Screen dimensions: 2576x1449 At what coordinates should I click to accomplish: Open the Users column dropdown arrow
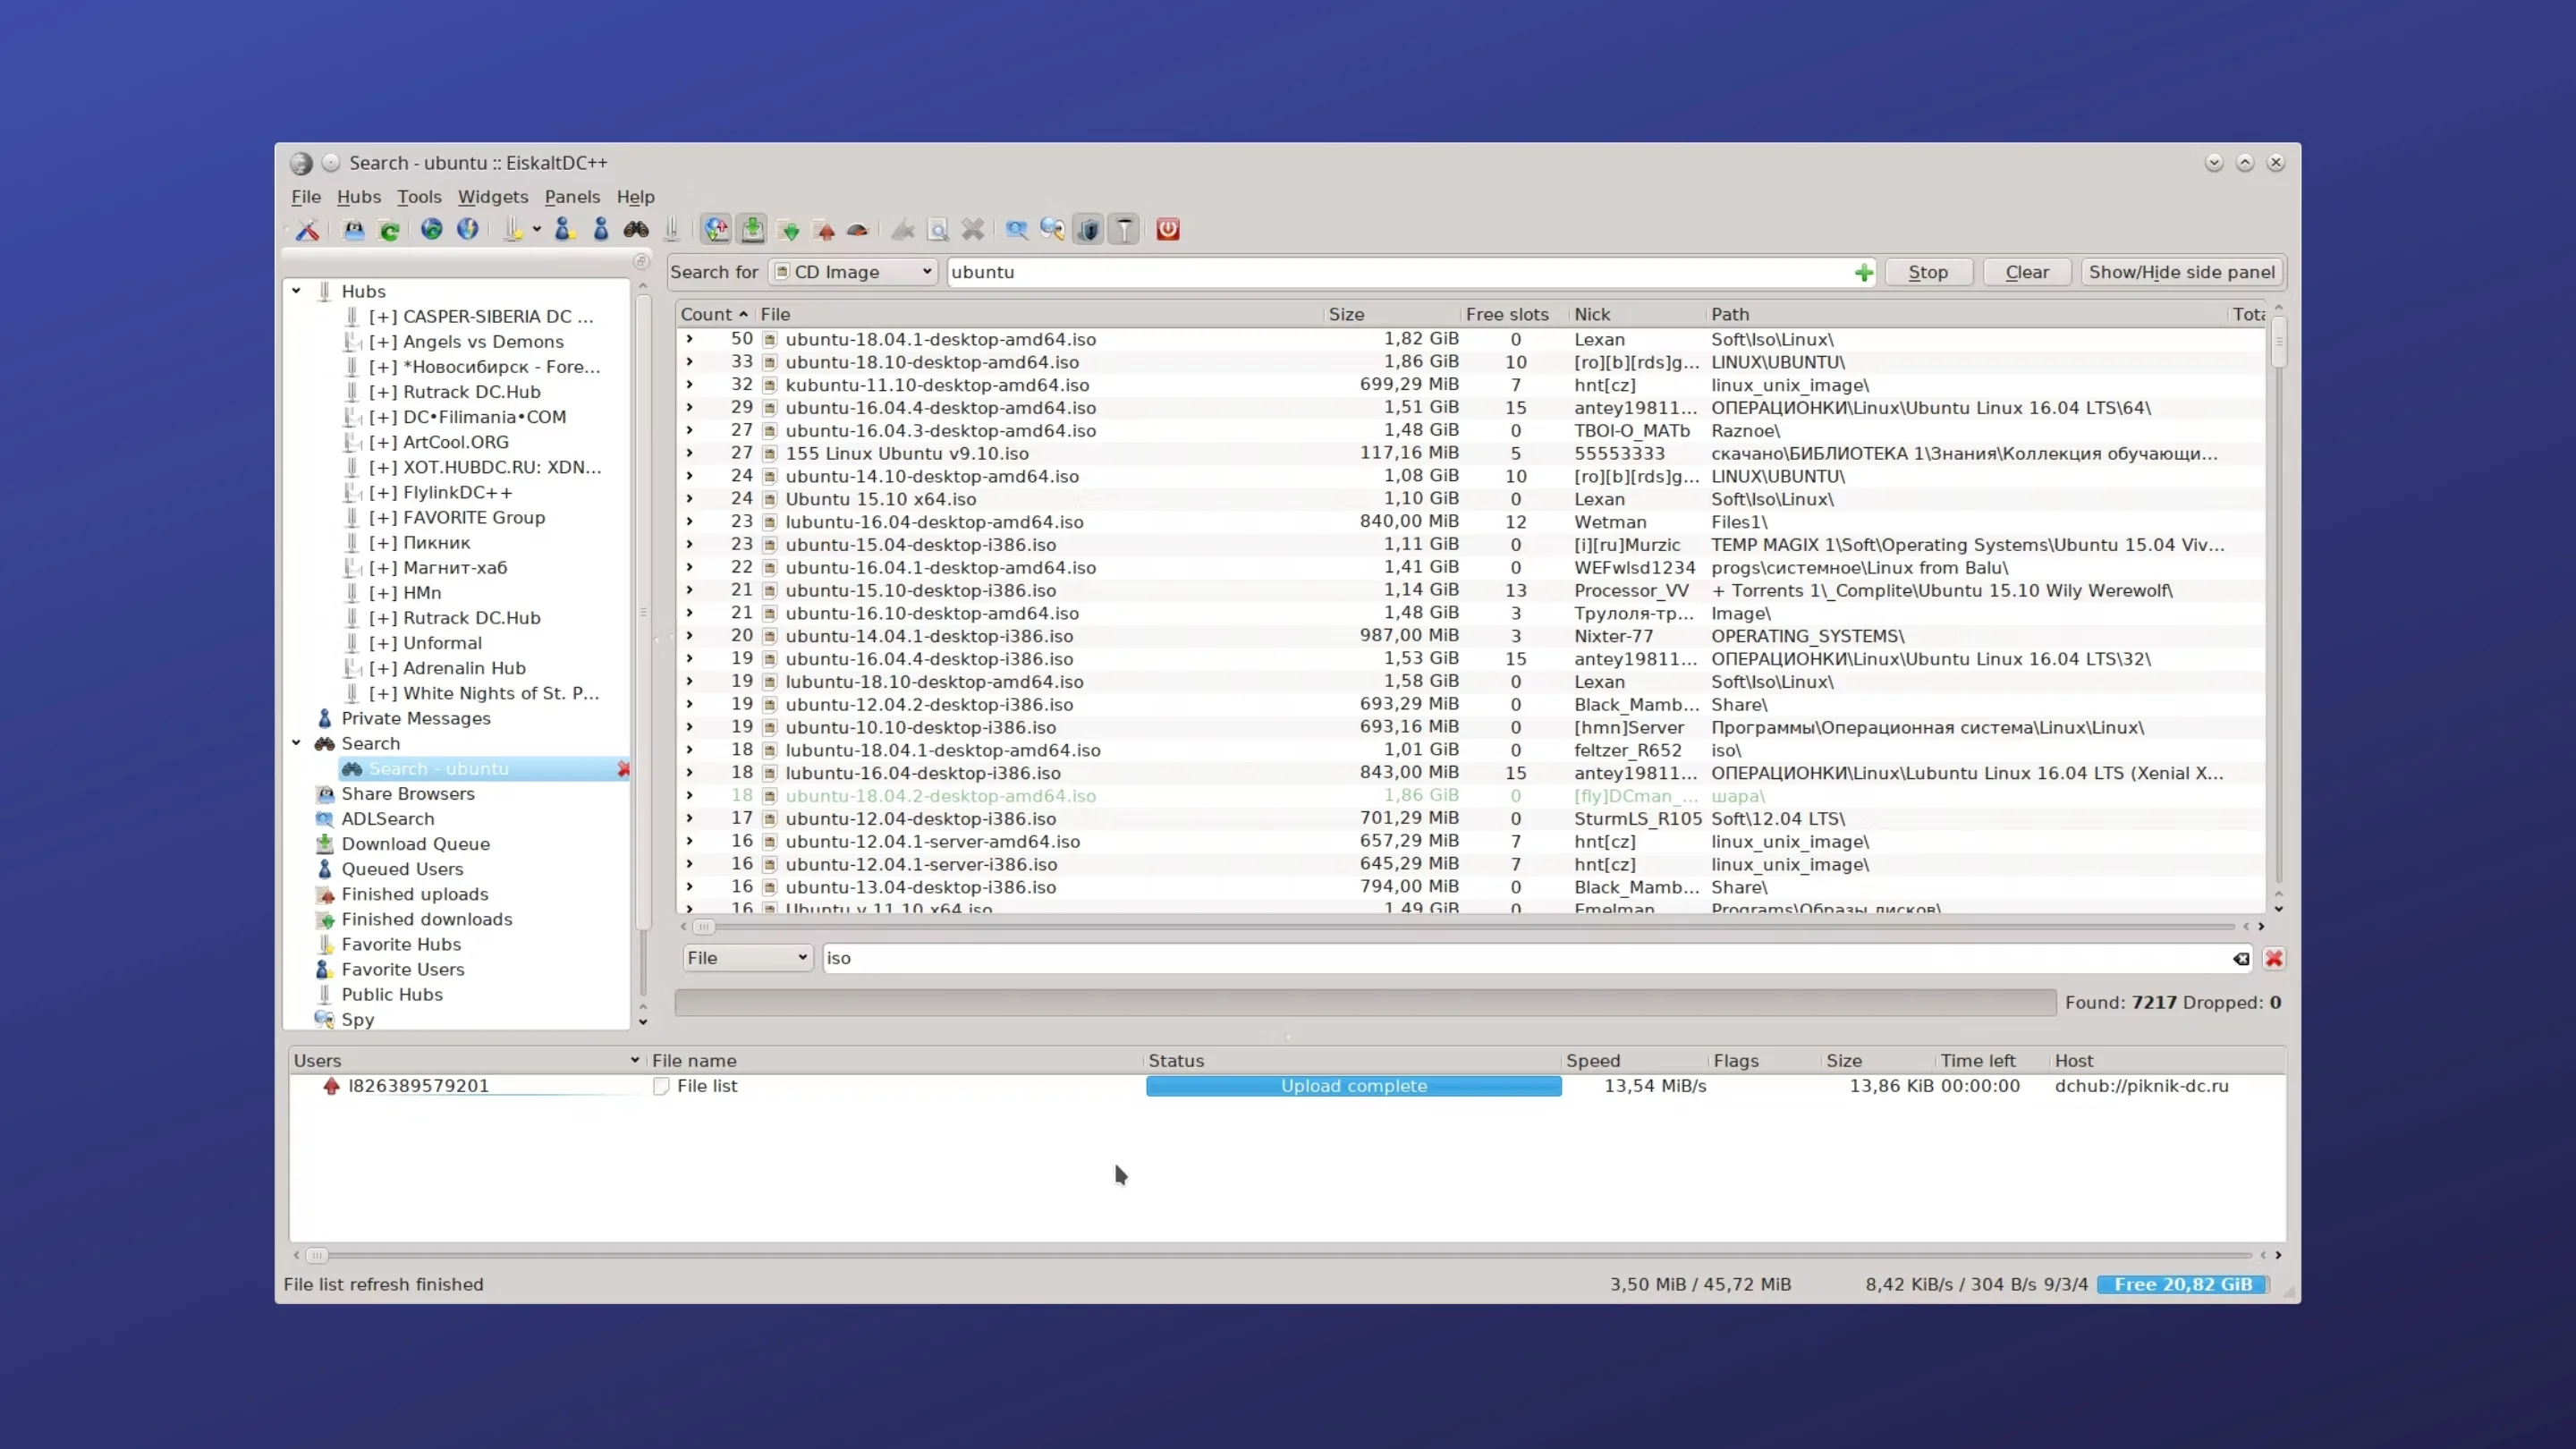point(634,1060)
